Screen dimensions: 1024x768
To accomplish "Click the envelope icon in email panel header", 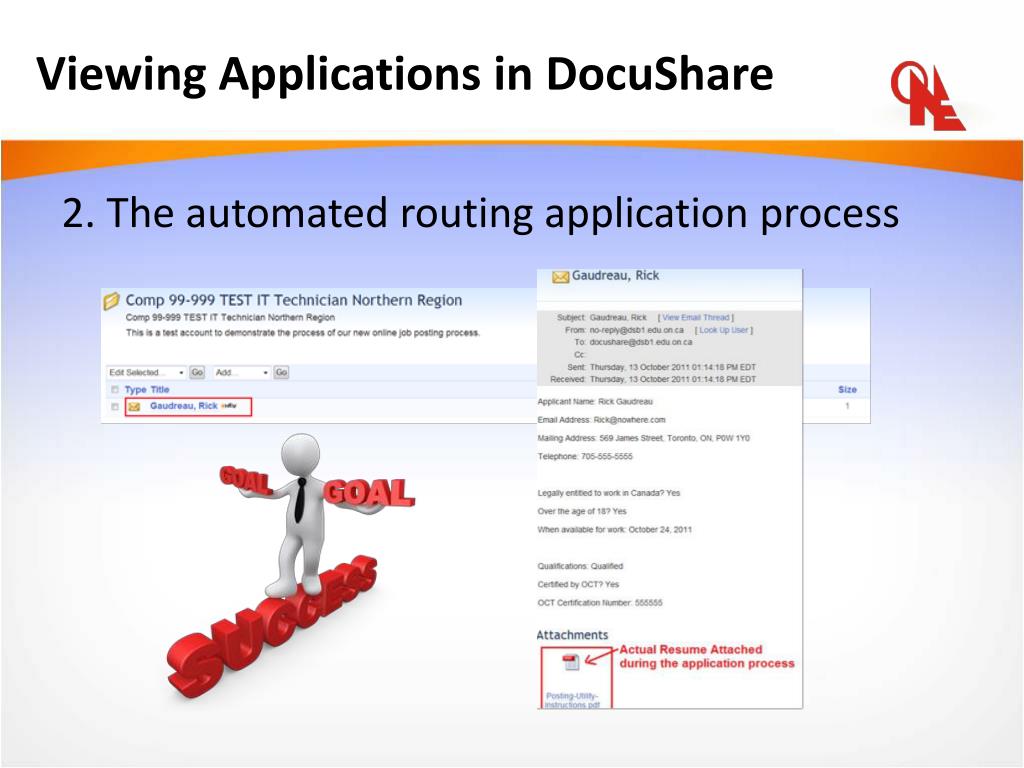I will click(560, 277).
